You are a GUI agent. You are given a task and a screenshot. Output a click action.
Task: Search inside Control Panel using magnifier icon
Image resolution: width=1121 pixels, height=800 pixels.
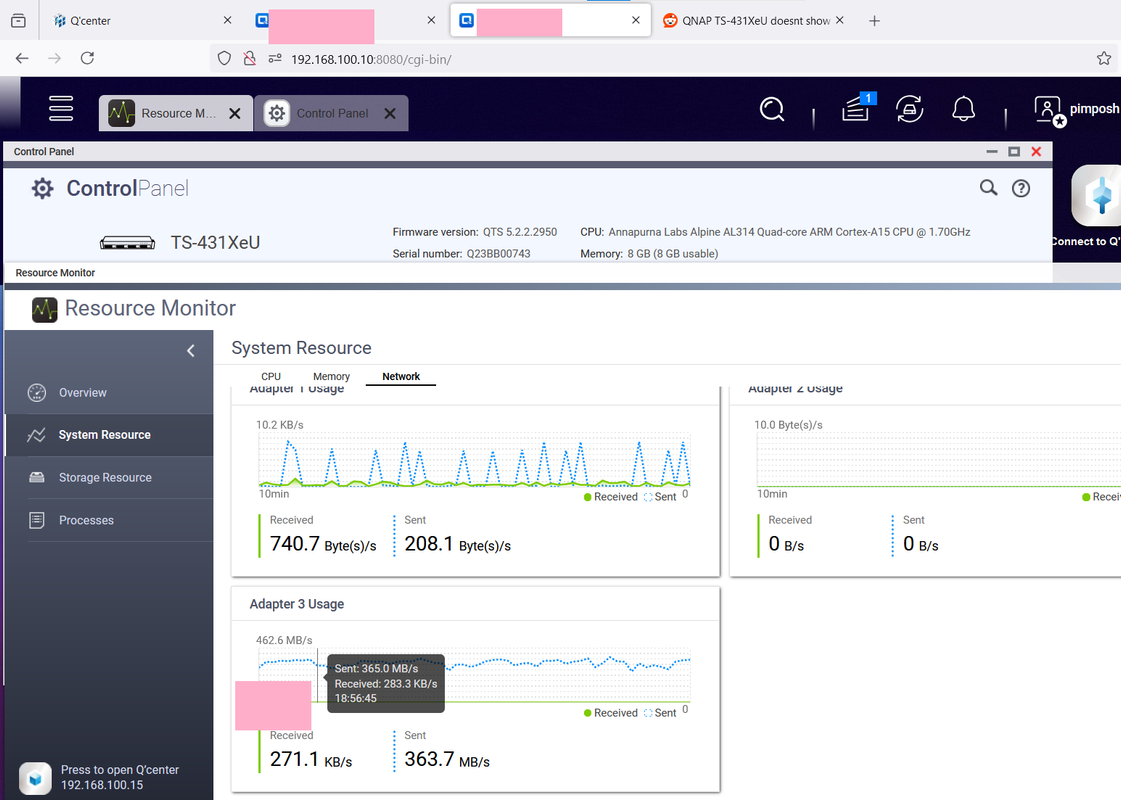[988, 188]
